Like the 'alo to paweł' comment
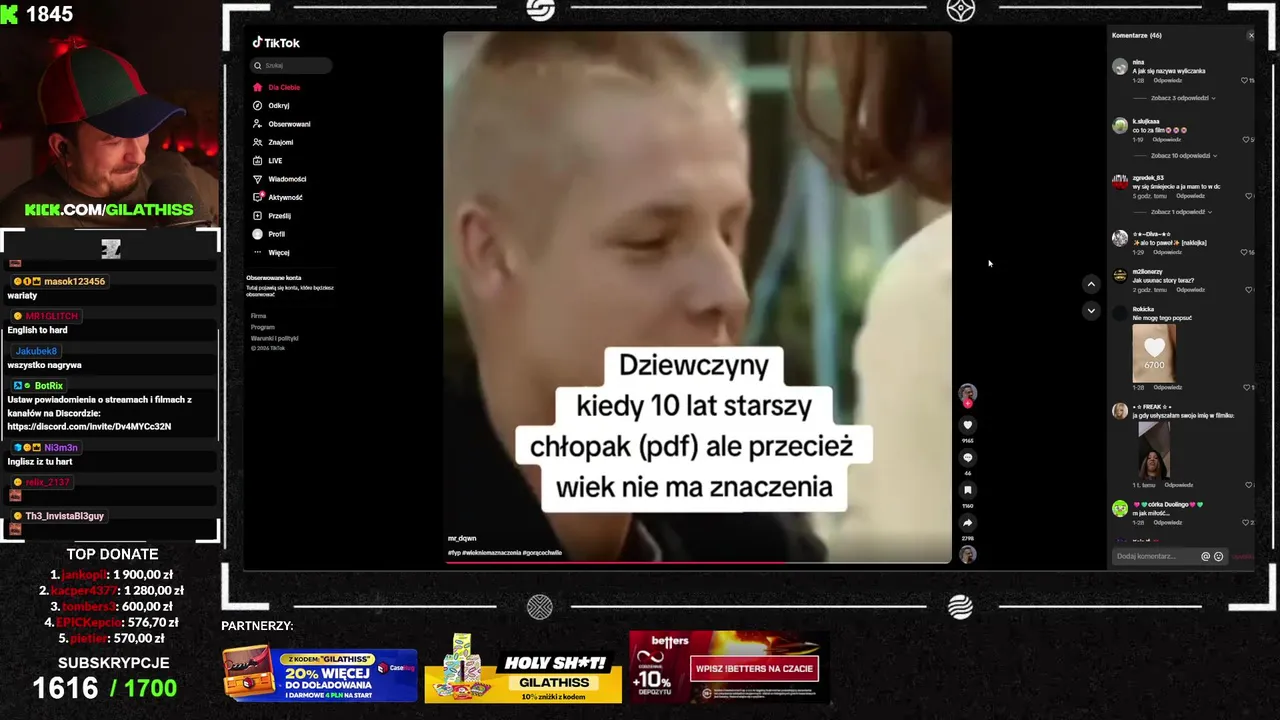The width and height of the screenshot is (1280, 720). coord(1243,252)
